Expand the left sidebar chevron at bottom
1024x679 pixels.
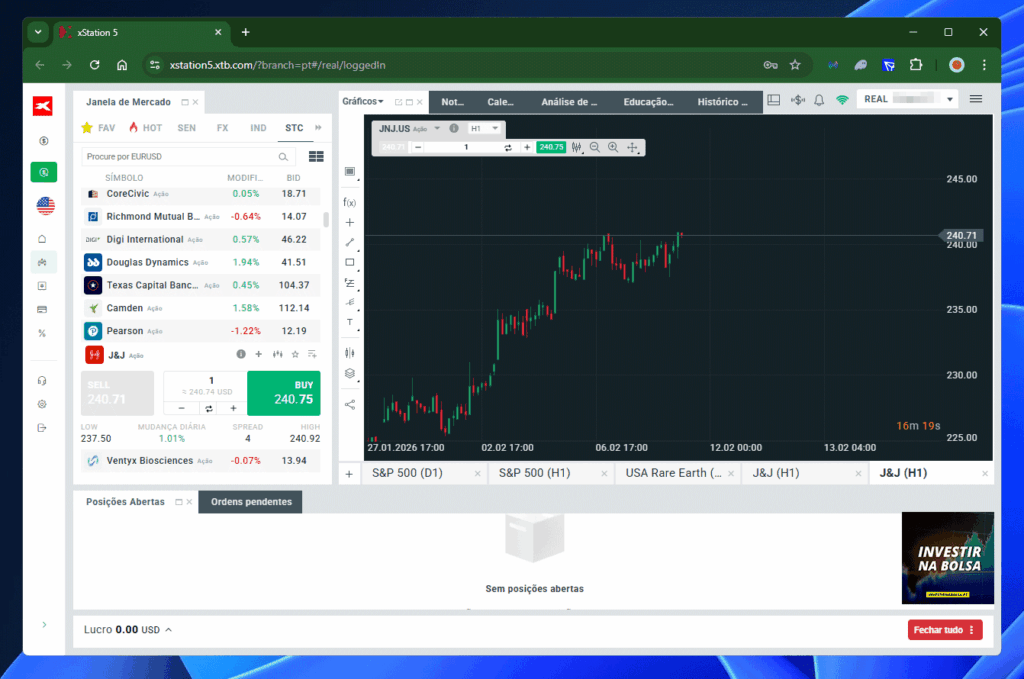(44, 625)
